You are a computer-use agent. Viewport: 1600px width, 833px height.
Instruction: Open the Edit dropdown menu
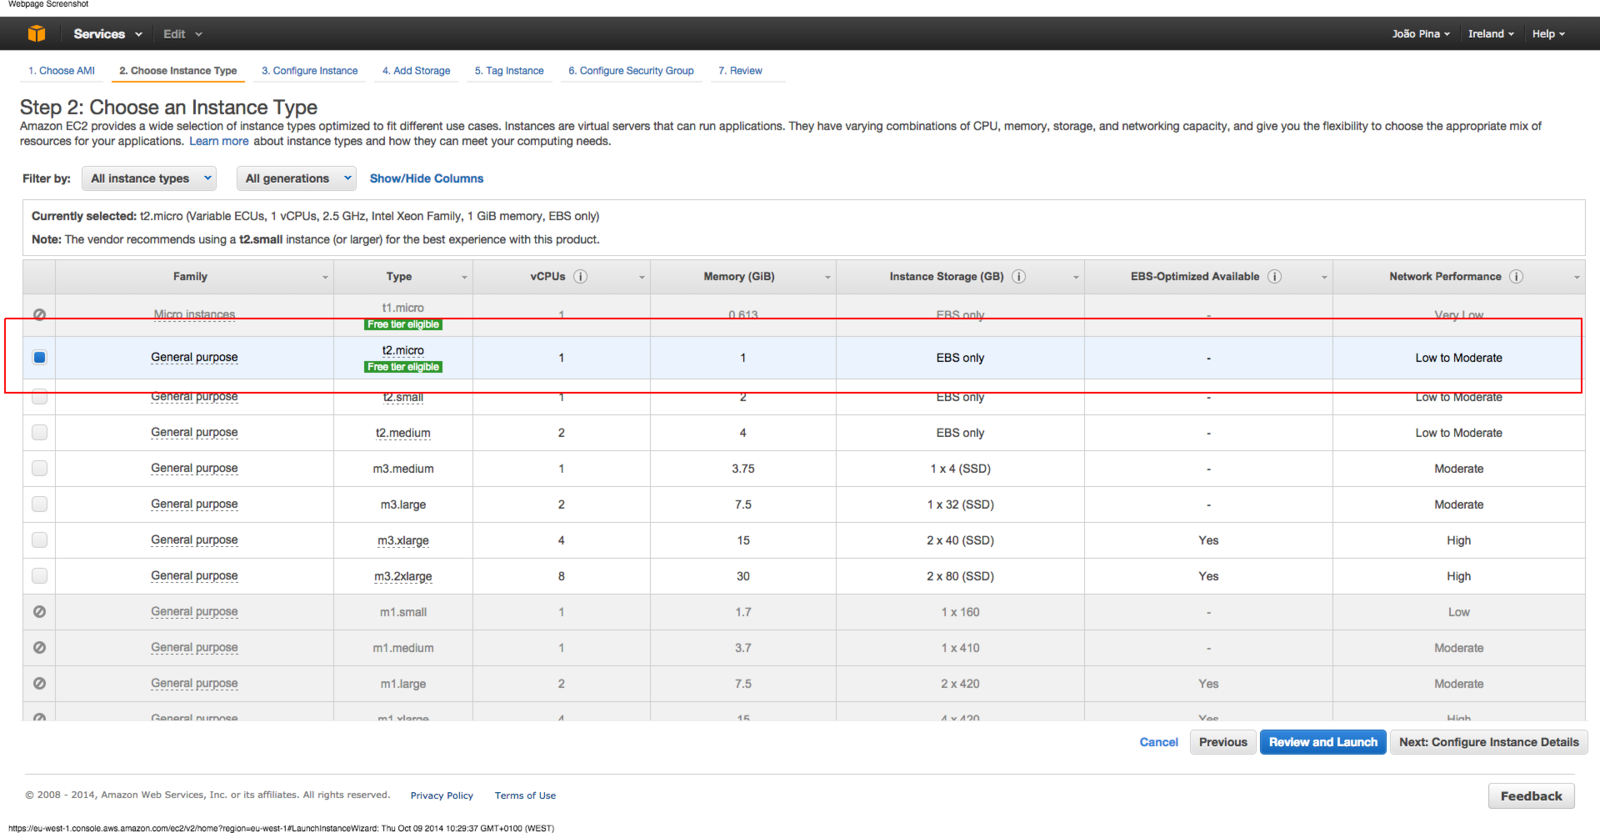[183, 34]
